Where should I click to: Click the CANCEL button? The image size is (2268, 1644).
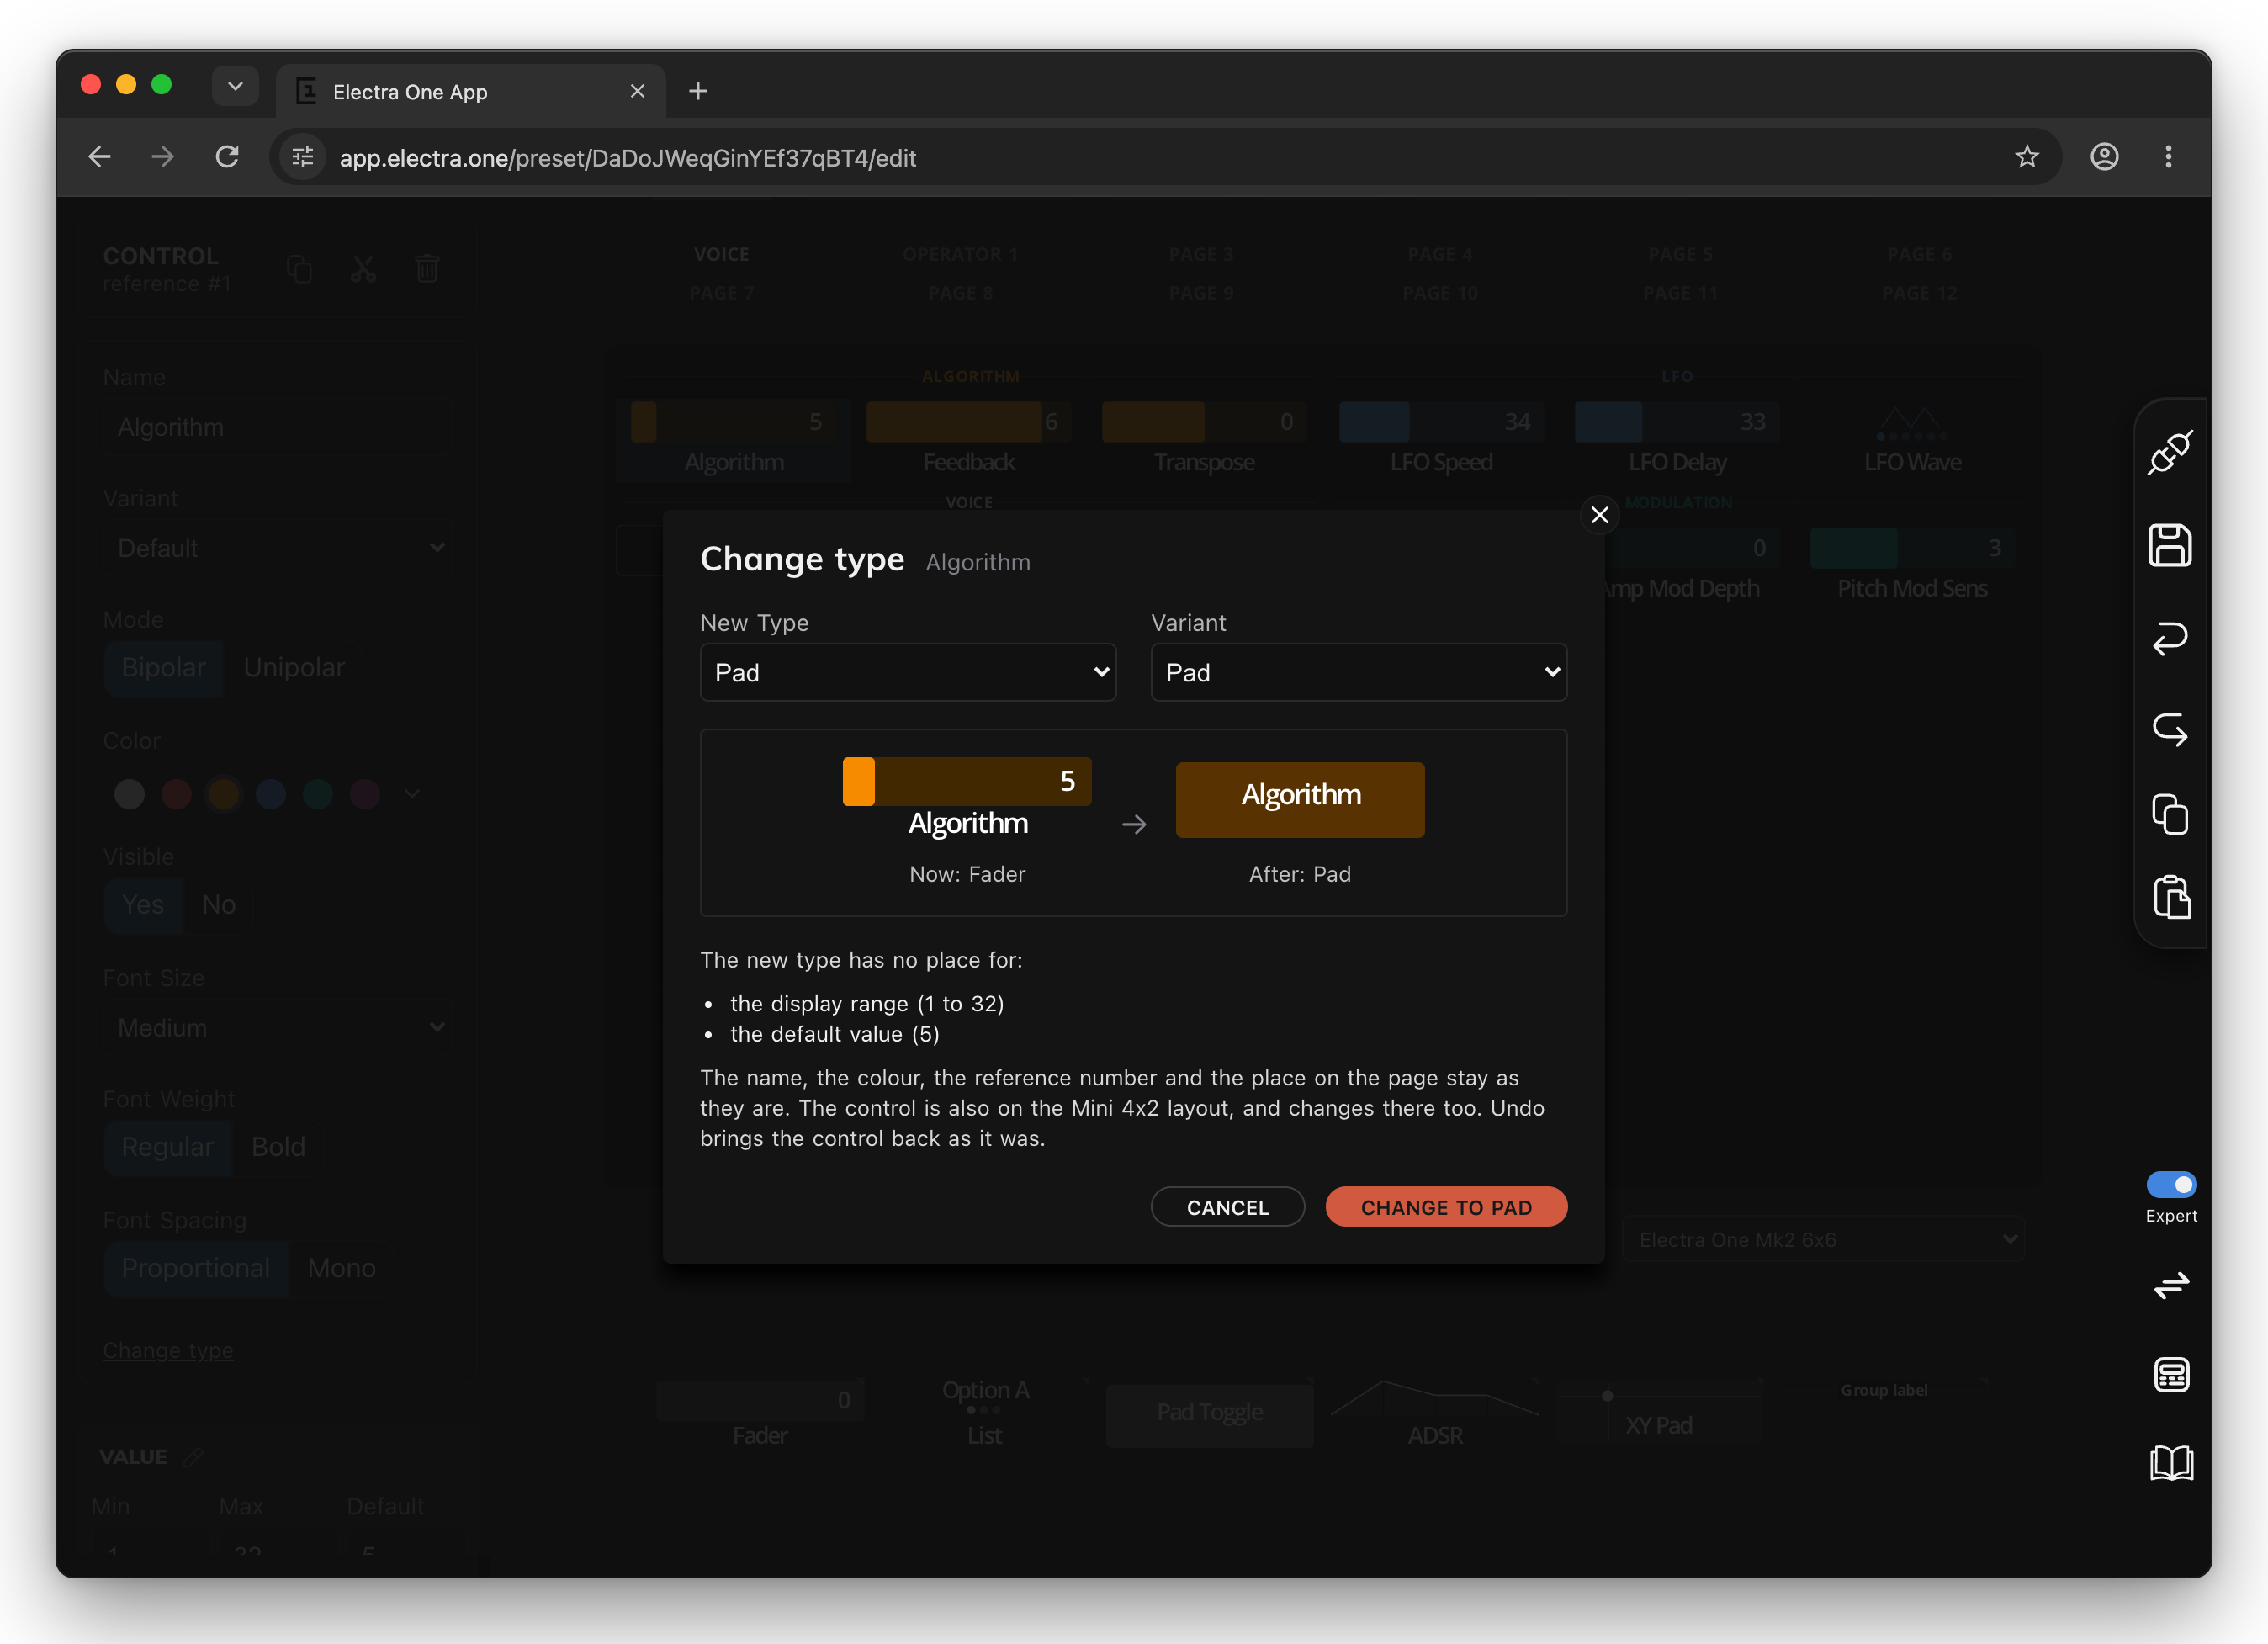1227,1207
